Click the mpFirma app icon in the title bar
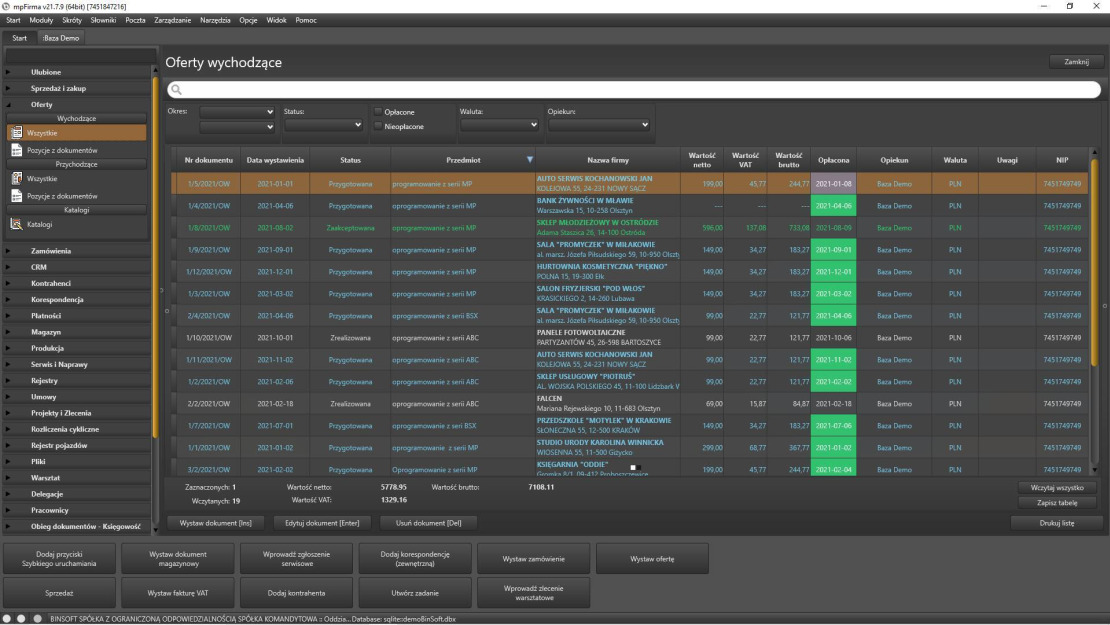 [x=6, y=6]
